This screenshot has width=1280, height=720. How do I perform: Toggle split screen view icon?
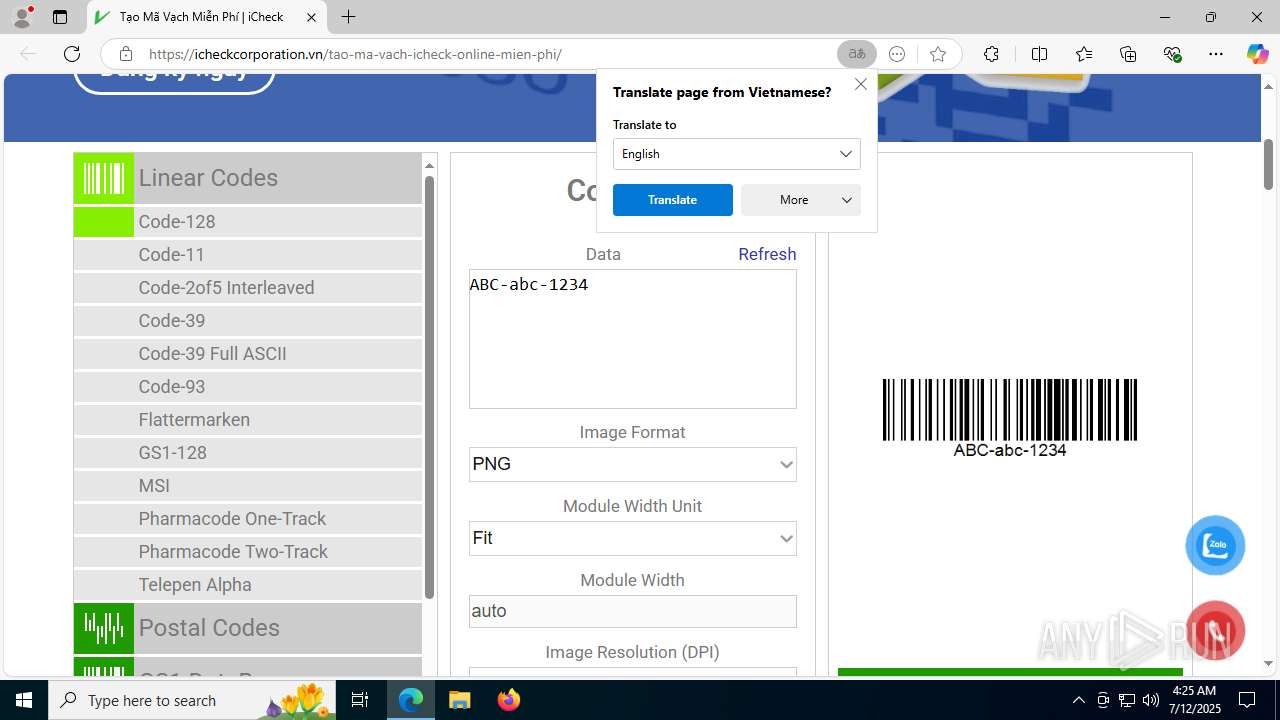pos(1039,54)
